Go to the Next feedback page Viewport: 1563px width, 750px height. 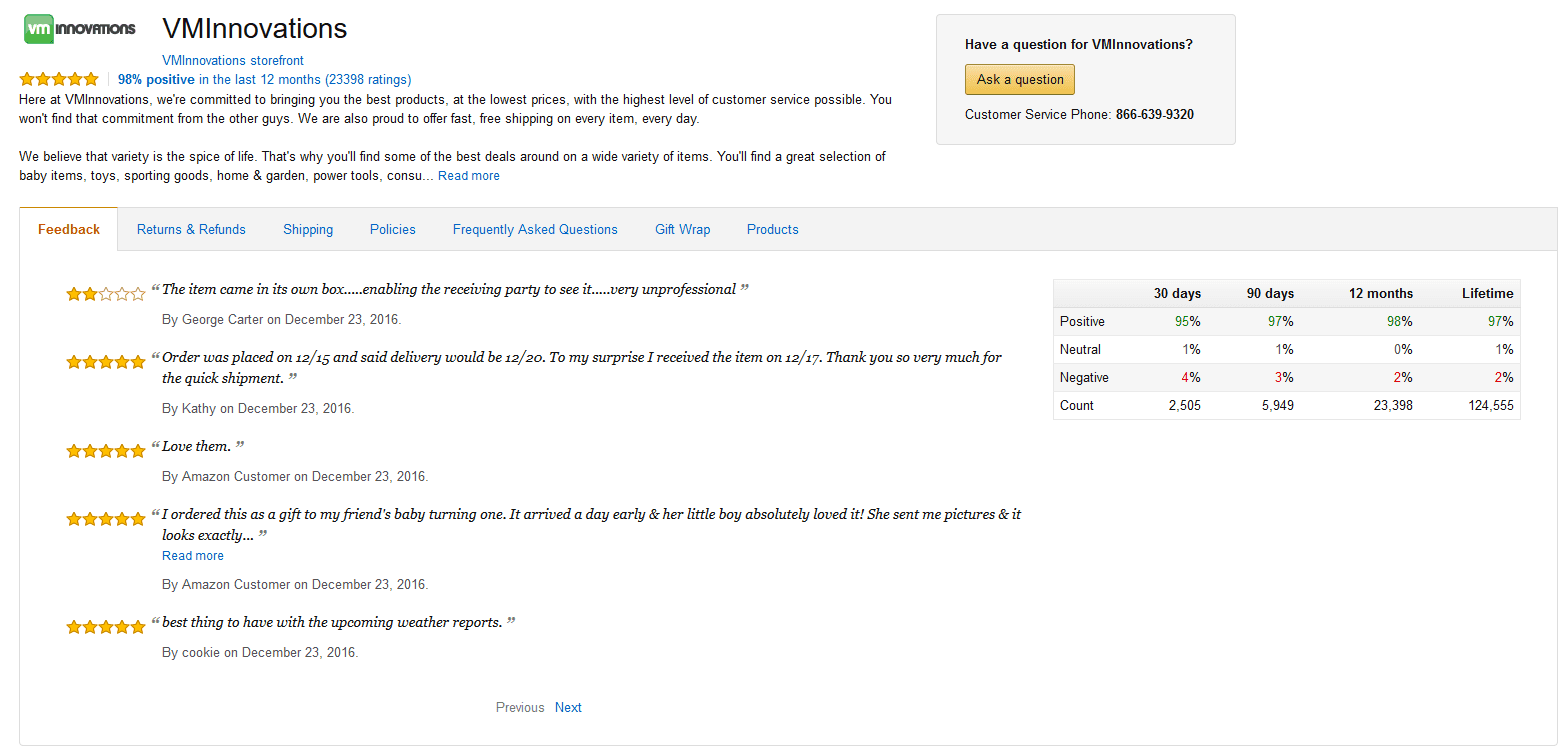click(568, 707)
